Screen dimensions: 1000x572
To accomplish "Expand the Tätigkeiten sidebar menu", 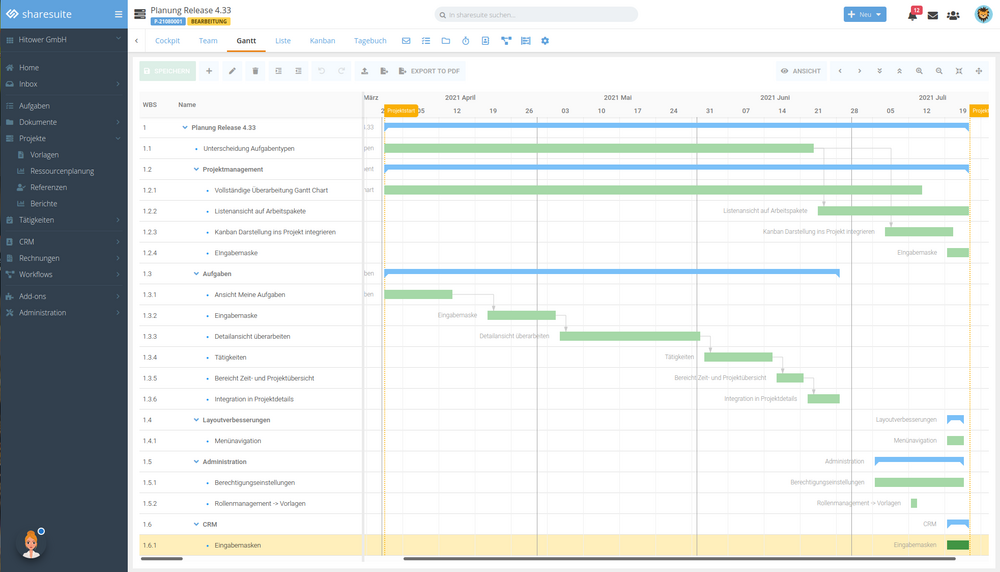I will 64,220.
